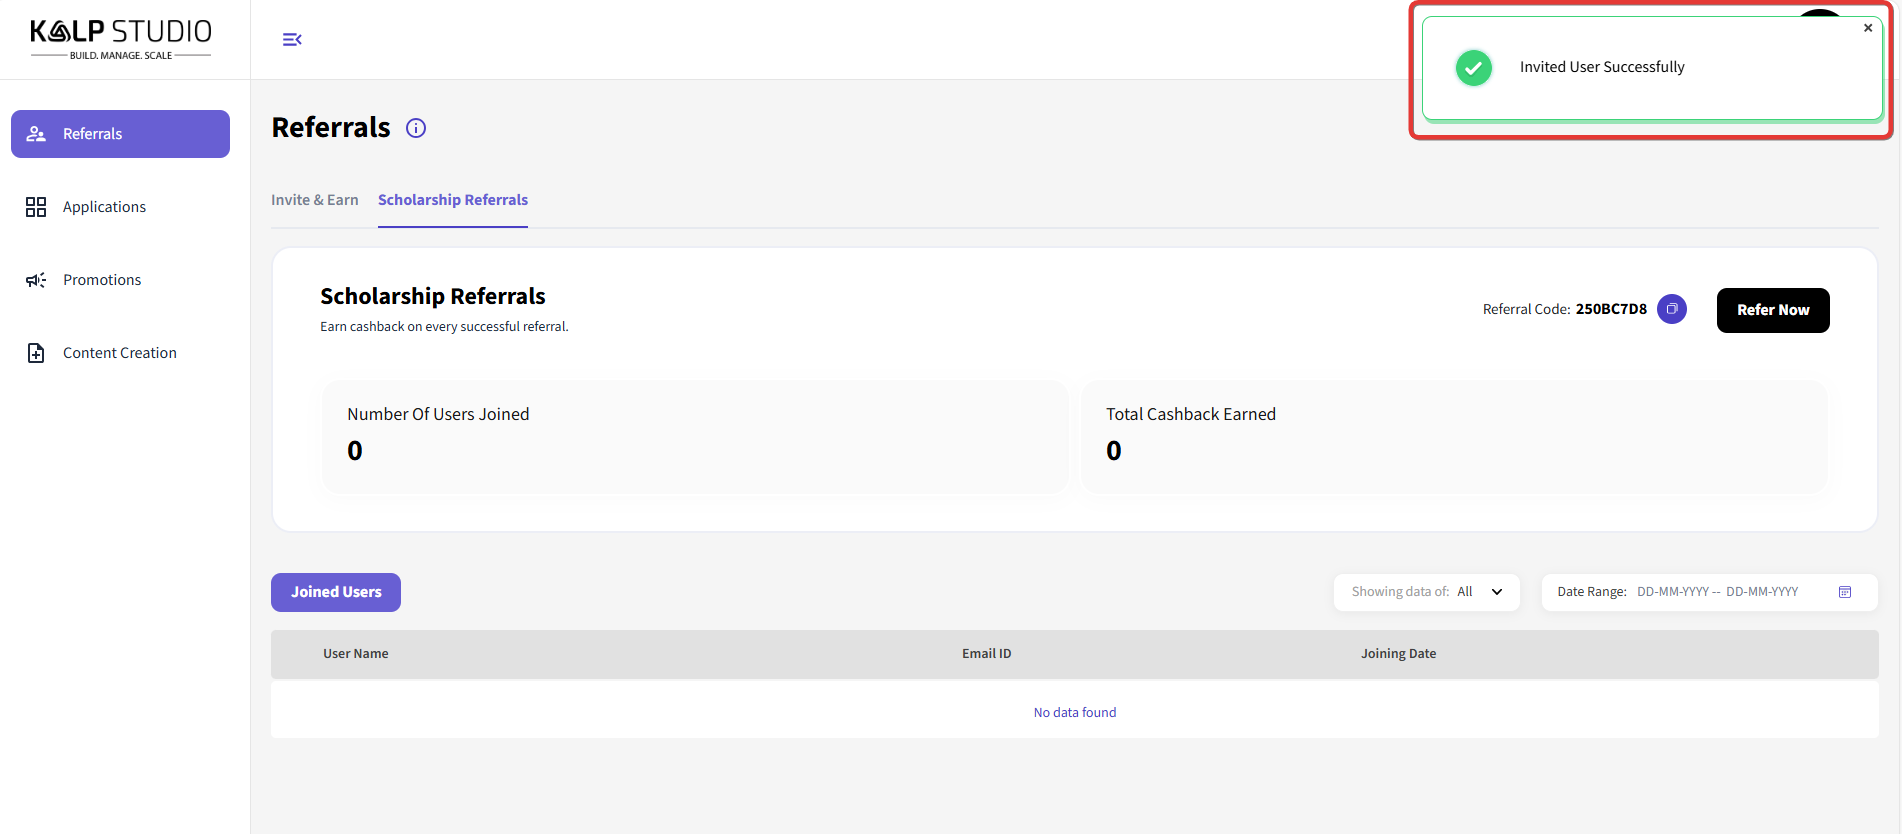The height and width of the screenshot is (834, 1902).
Task: Click the User Name column header
Action: (355, 654)
